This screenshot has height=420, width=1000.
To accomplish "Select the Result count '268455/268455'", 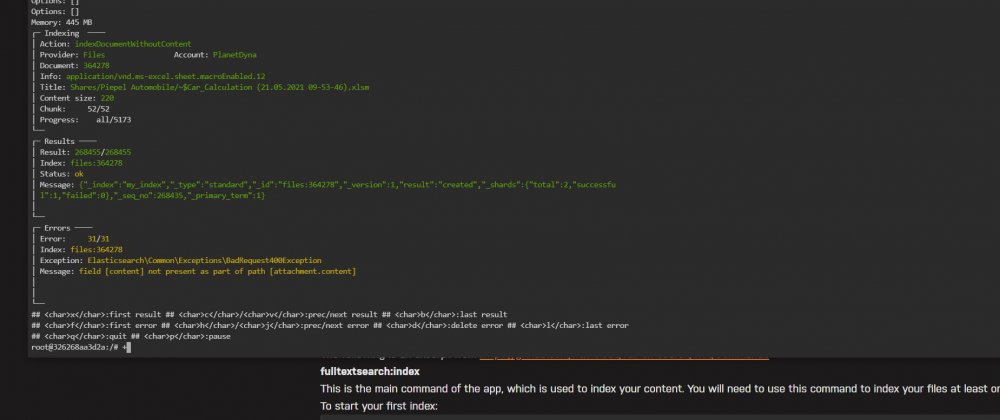I will [103, 152].
